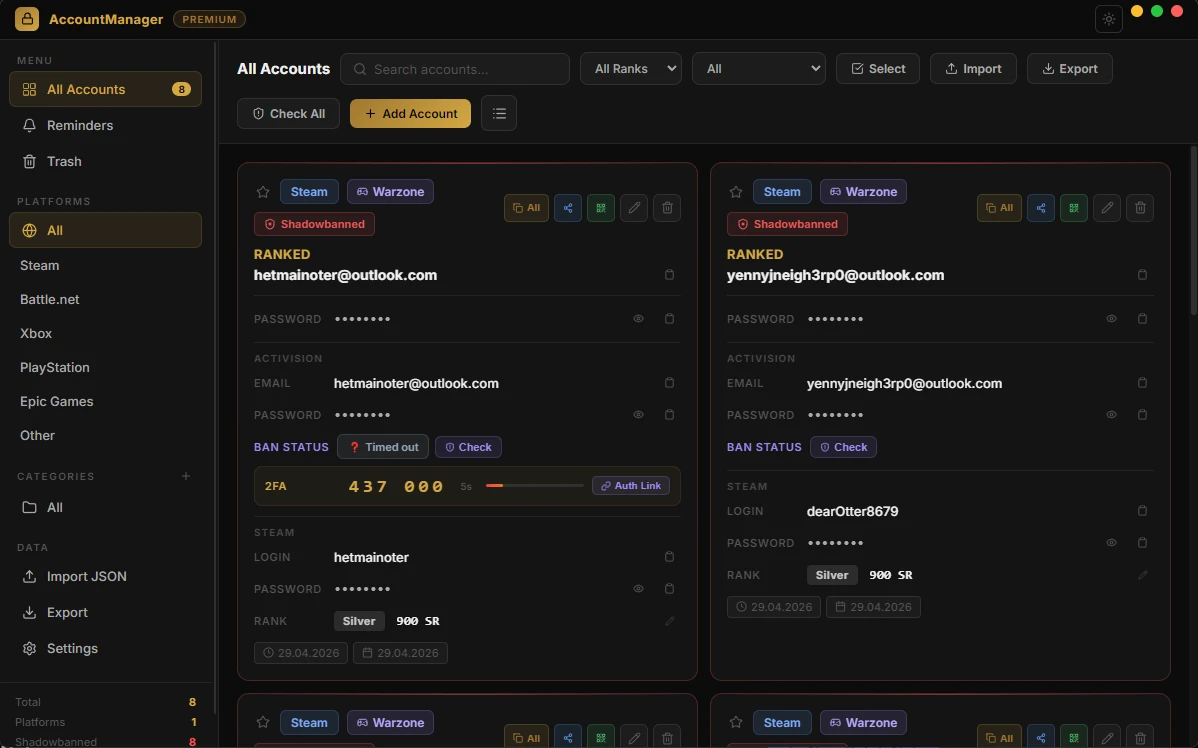Reveal main password of hetmainoter account
This screenshot has width=1198, height=748.
click(x=638, y=319)
